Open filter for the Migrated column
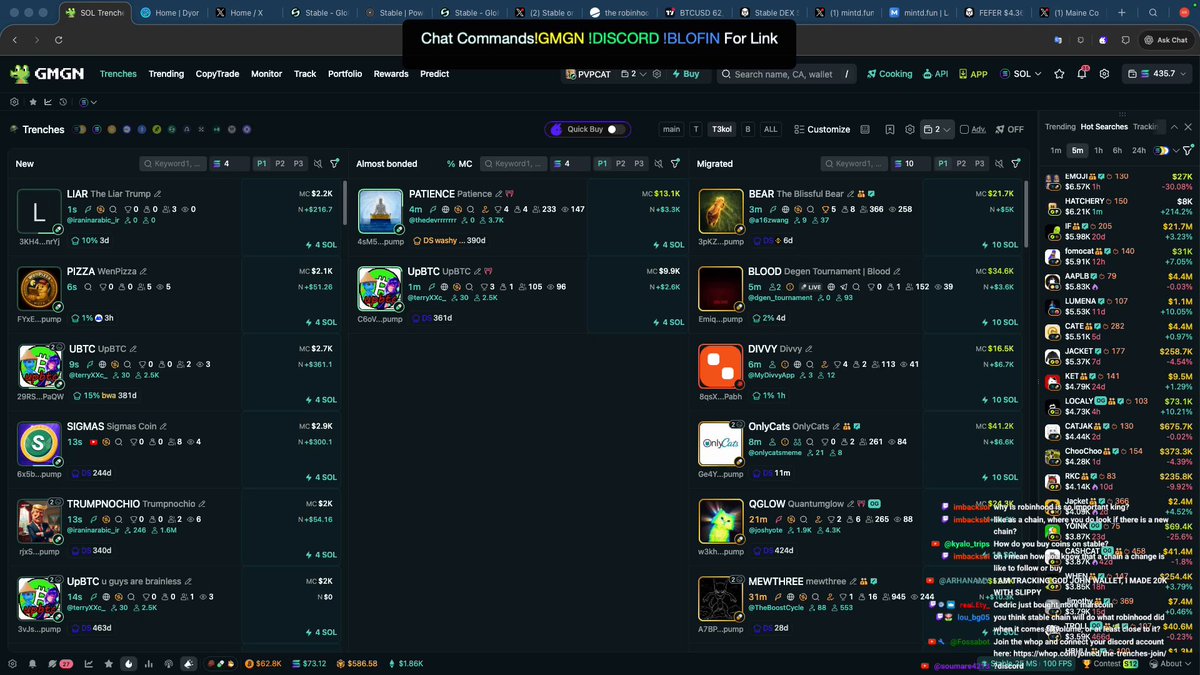1200x675 pixels. coord(1016,163)
